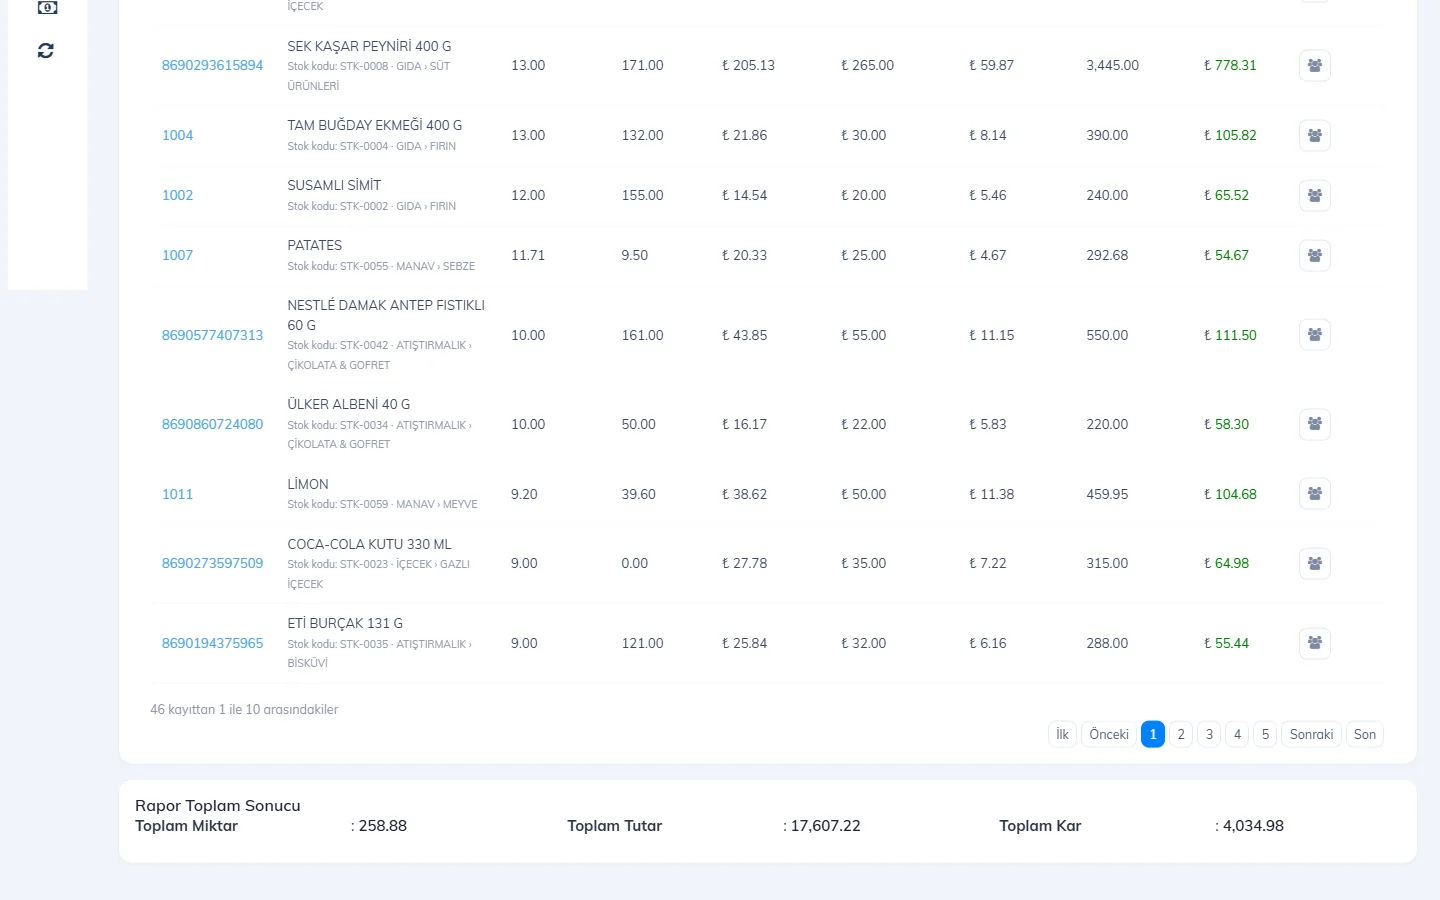Click the 46 kayıttan record count text
Image resolution: width=1440 pixels, height=900 pixels.
tap(244, 709)
